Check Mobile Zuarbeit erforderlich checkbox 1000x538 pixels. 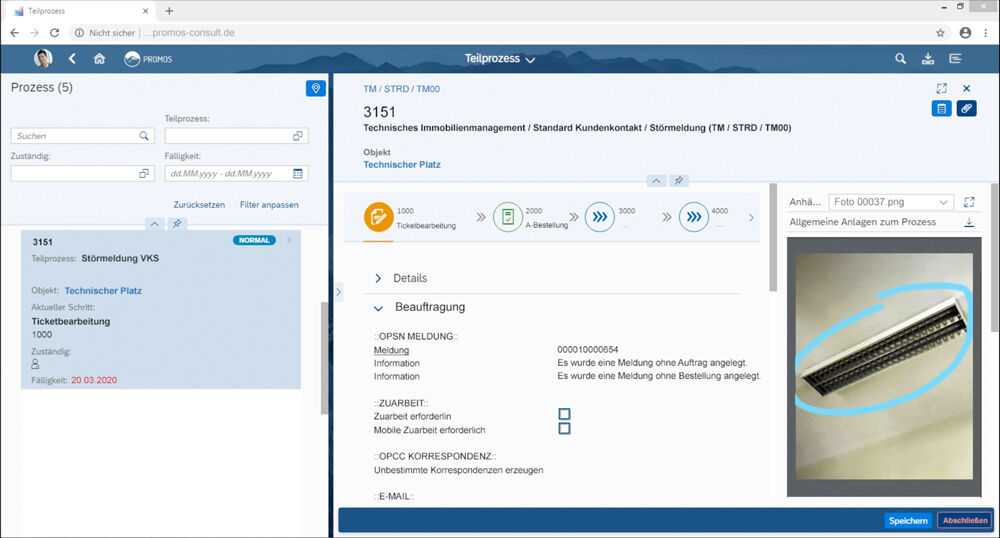[x=564, y=429]
